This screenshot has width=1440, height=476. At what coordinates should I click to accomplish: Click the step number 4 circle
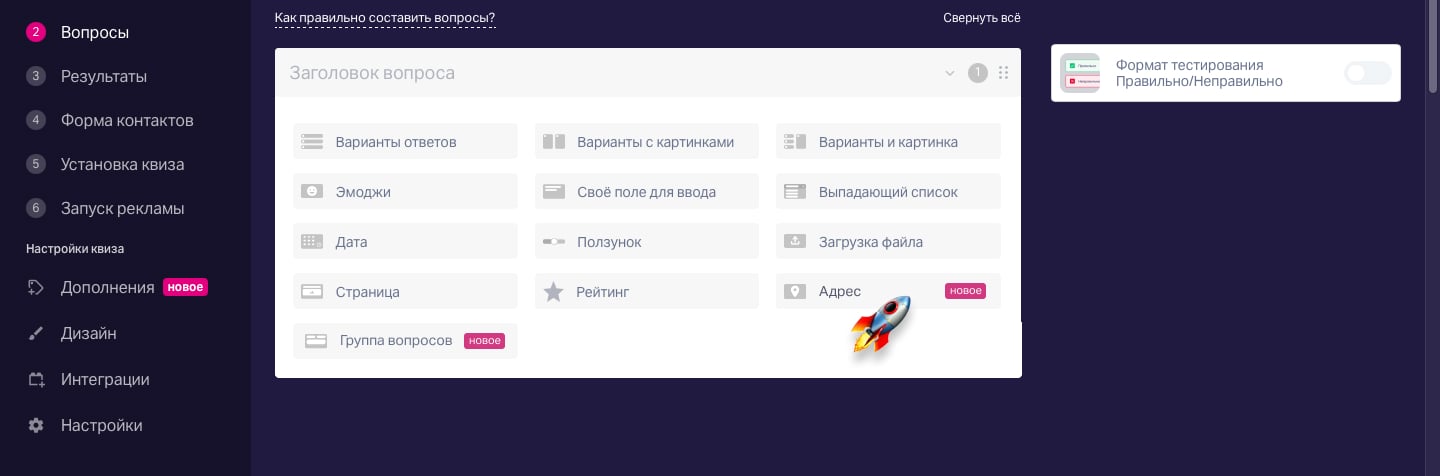click(x=36, y=120)
